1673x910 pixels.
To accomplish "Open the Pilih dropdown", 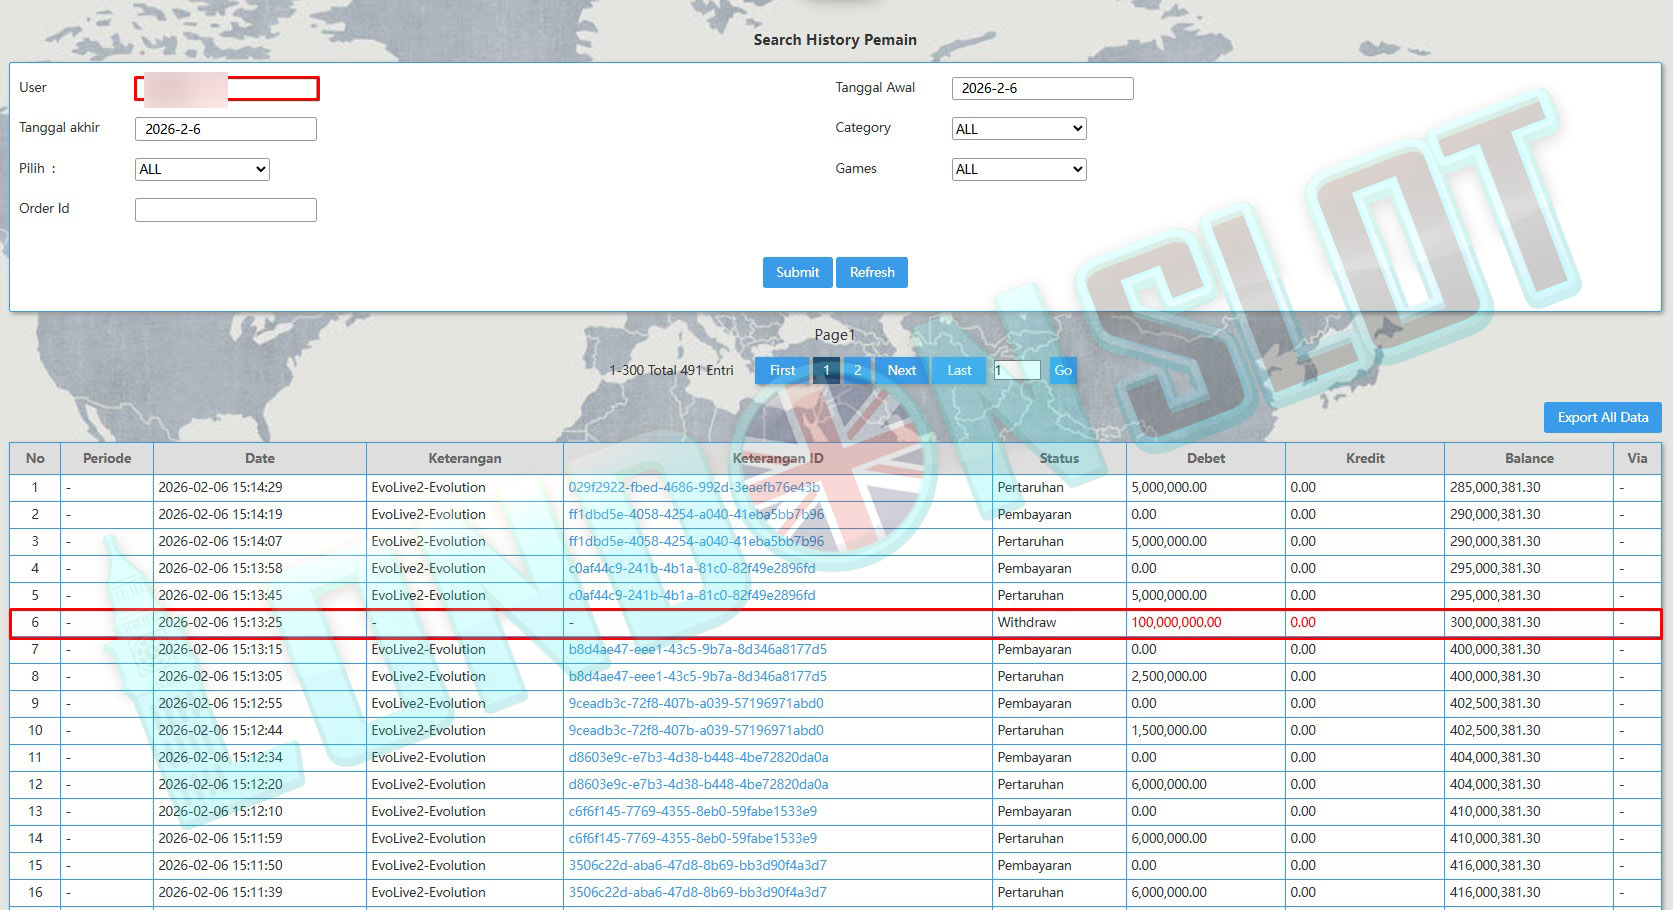I will (202, 170).
